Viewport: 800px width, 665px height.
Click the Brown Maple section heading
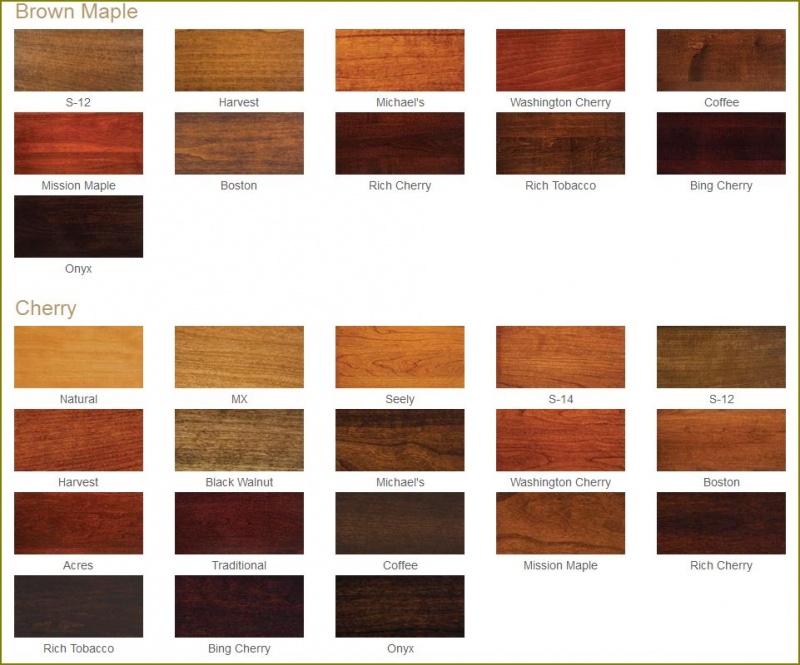[x=77, y=12]
